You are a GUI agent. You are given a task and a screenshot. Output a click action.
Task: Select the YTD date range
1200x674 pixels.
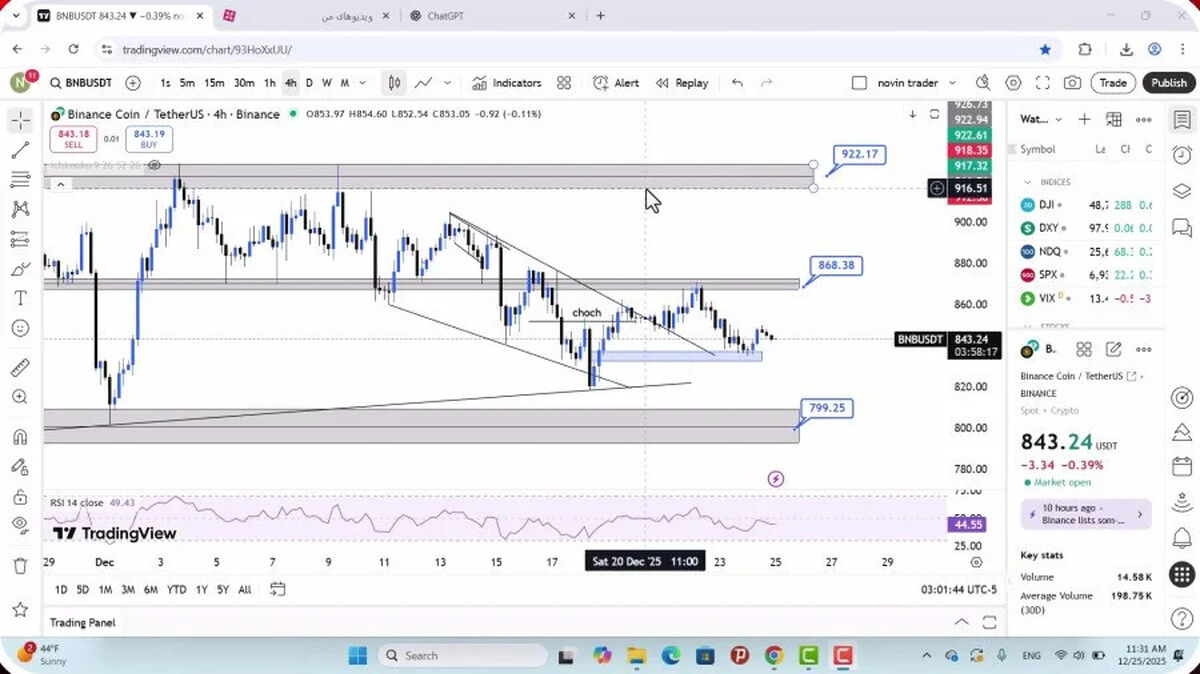176,590
